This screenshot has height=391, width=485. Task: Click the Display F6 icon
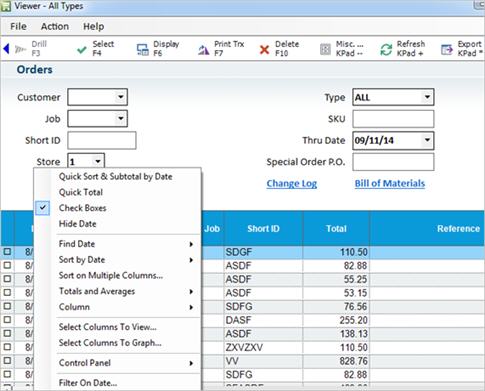coord(143,50)
